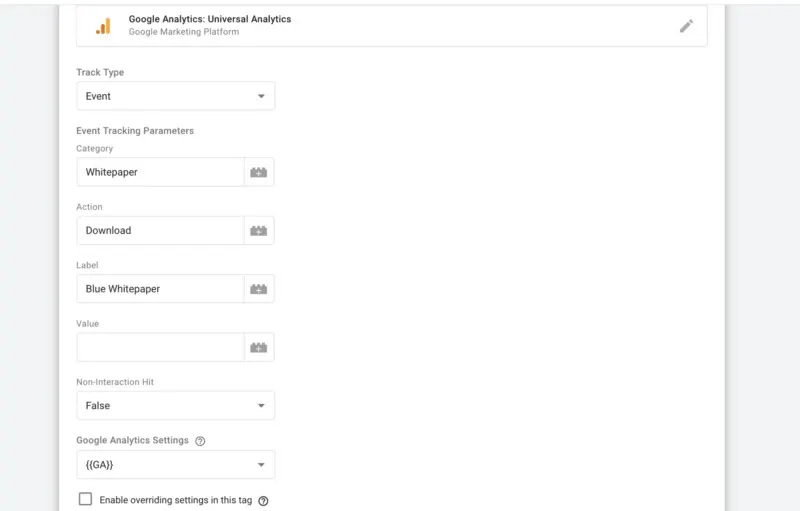Viewport: 800px width, 511px height.
Task: Open variable picker beside Action field
Action: pyautogui.click(x=259, y=231)
